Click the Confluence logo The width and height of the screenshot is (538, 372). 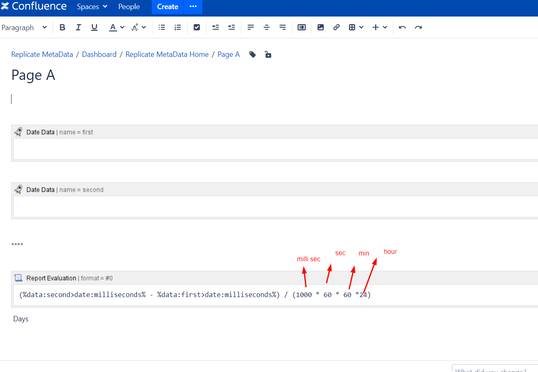(x=34, y=6)
